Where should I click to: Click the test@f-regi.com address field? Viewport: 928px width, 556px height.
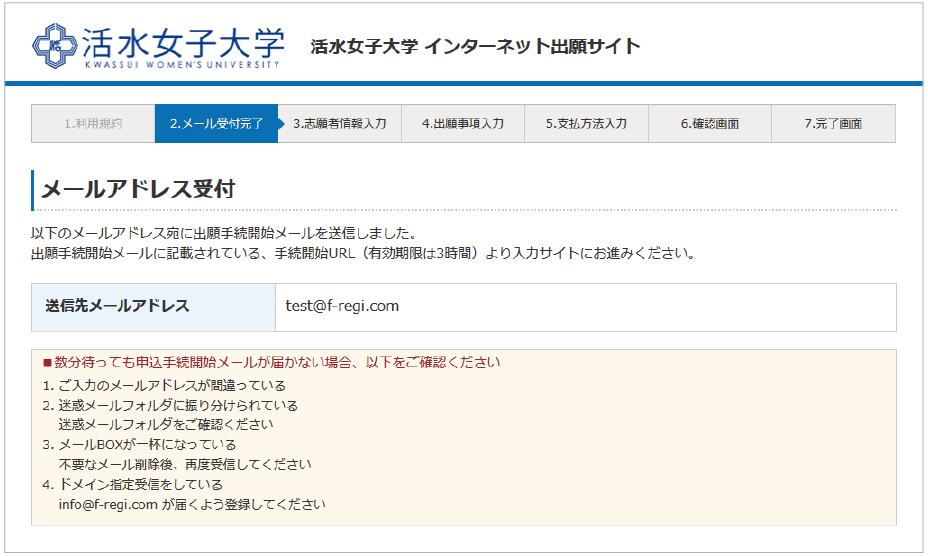(x=342, y=306)
